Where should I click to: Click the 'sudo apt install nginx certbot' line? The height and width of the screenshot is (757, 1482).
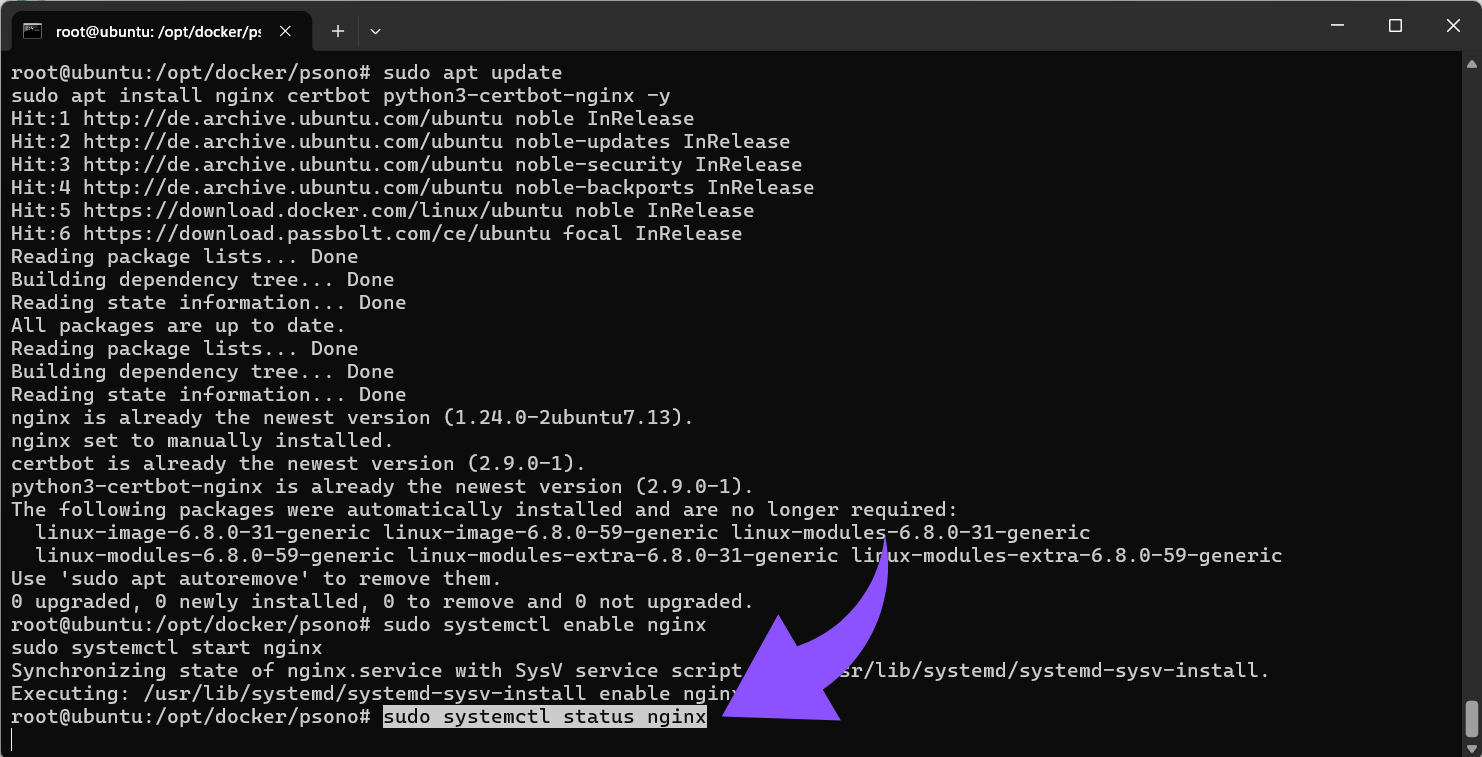tap(341, 96)
